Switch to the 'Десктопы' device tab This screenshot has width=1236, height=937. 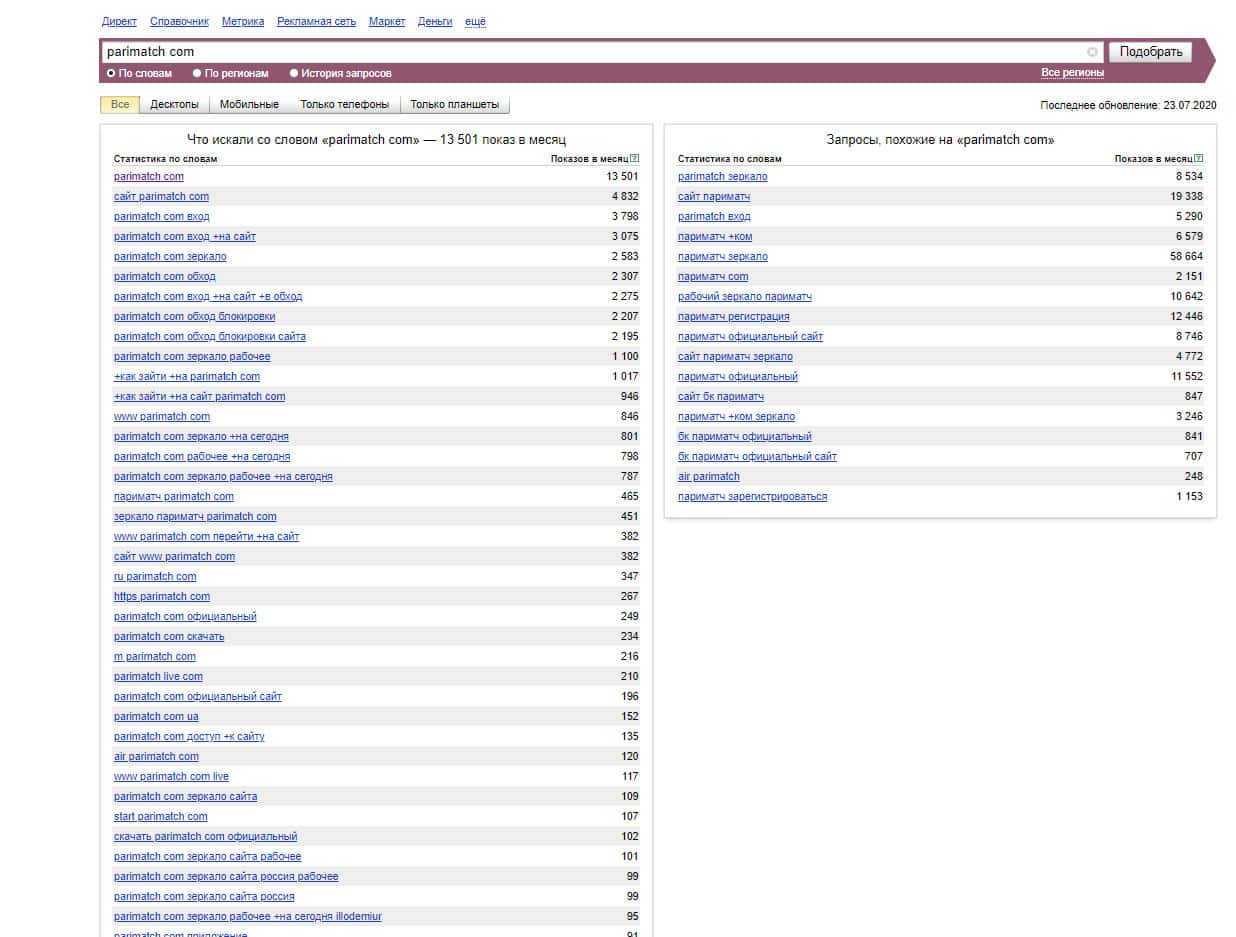pyautogui.click(x=174, y=105)
